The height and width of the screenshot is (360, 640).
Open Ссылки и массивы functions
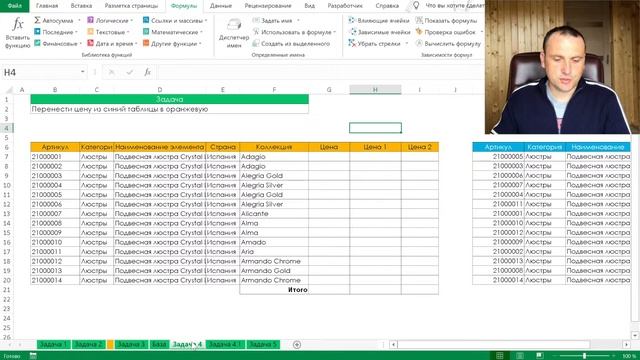[175, 20]
